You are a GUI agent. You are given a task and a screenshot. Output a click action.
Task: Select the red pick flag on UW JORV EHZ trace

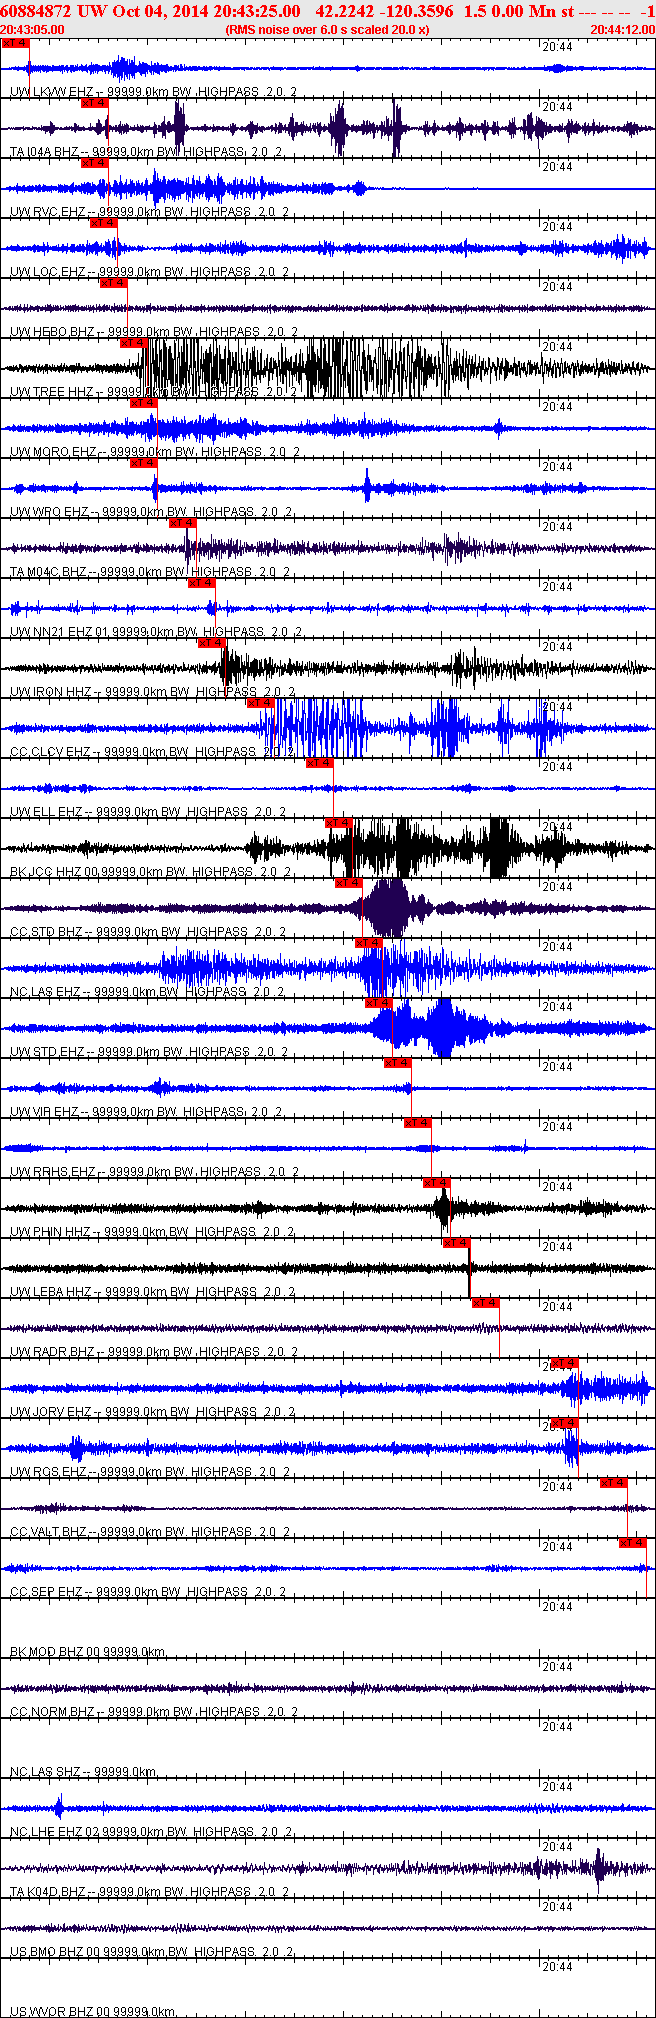tap(565, 1363)
